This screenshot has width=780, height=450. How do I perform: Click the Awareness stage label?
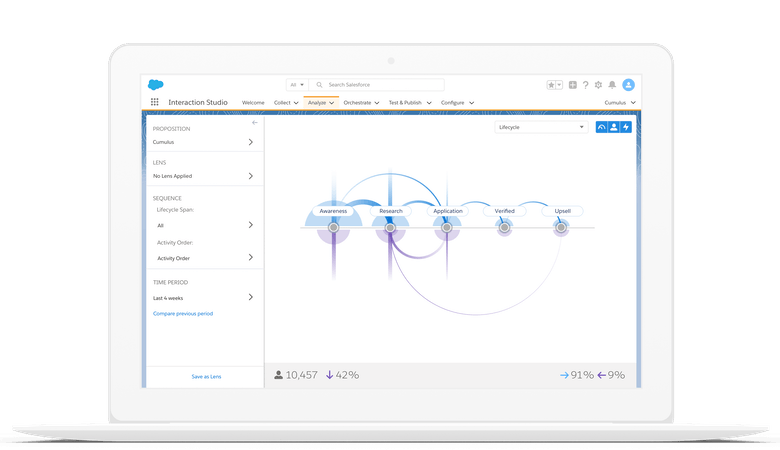(333, 211)
